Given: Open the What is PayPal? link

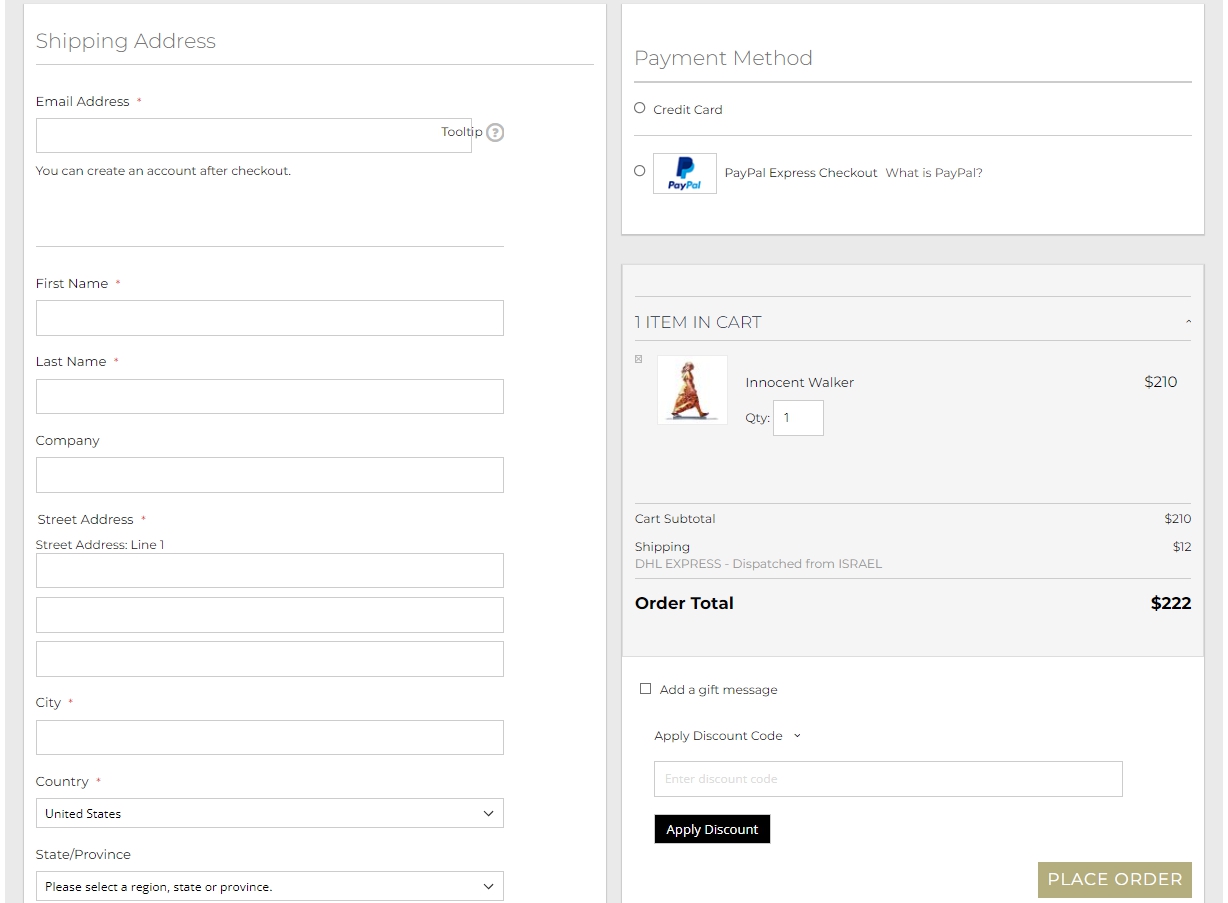Looking at the screenshot, I should (934, 173).
